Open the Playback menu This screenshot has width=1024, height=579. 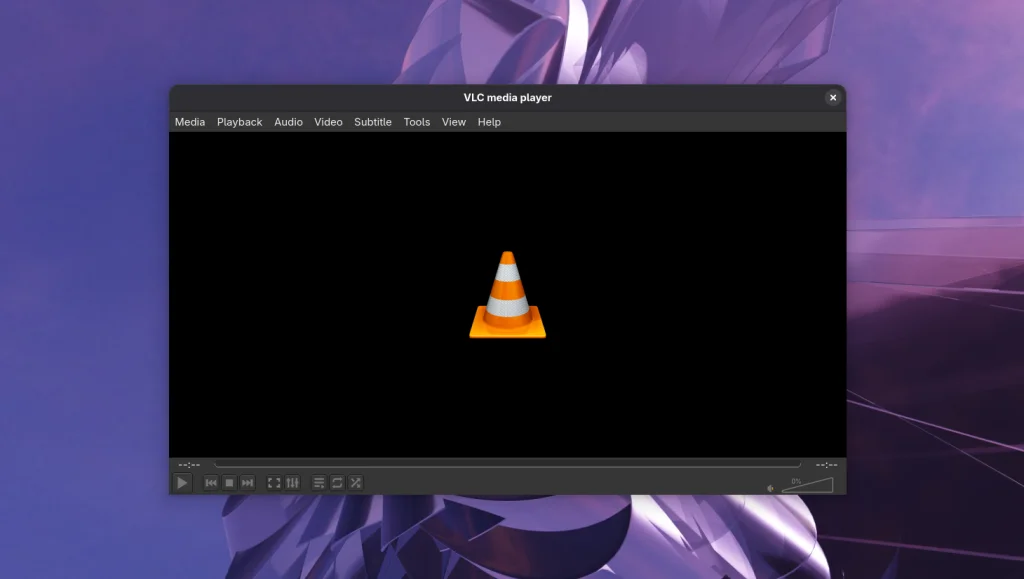[239, 121]
